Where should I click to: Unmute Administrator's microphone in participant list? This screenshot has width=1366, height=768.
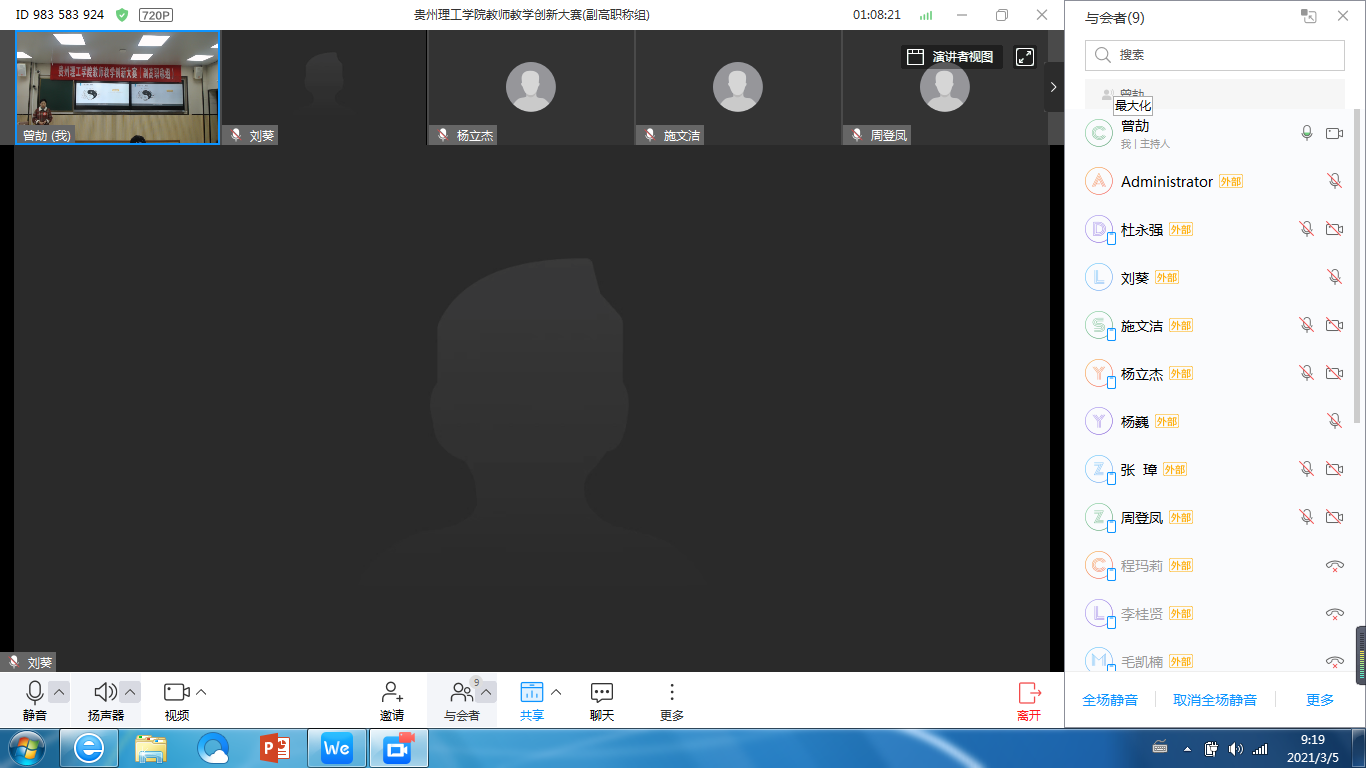click(x=1334, y=181)
